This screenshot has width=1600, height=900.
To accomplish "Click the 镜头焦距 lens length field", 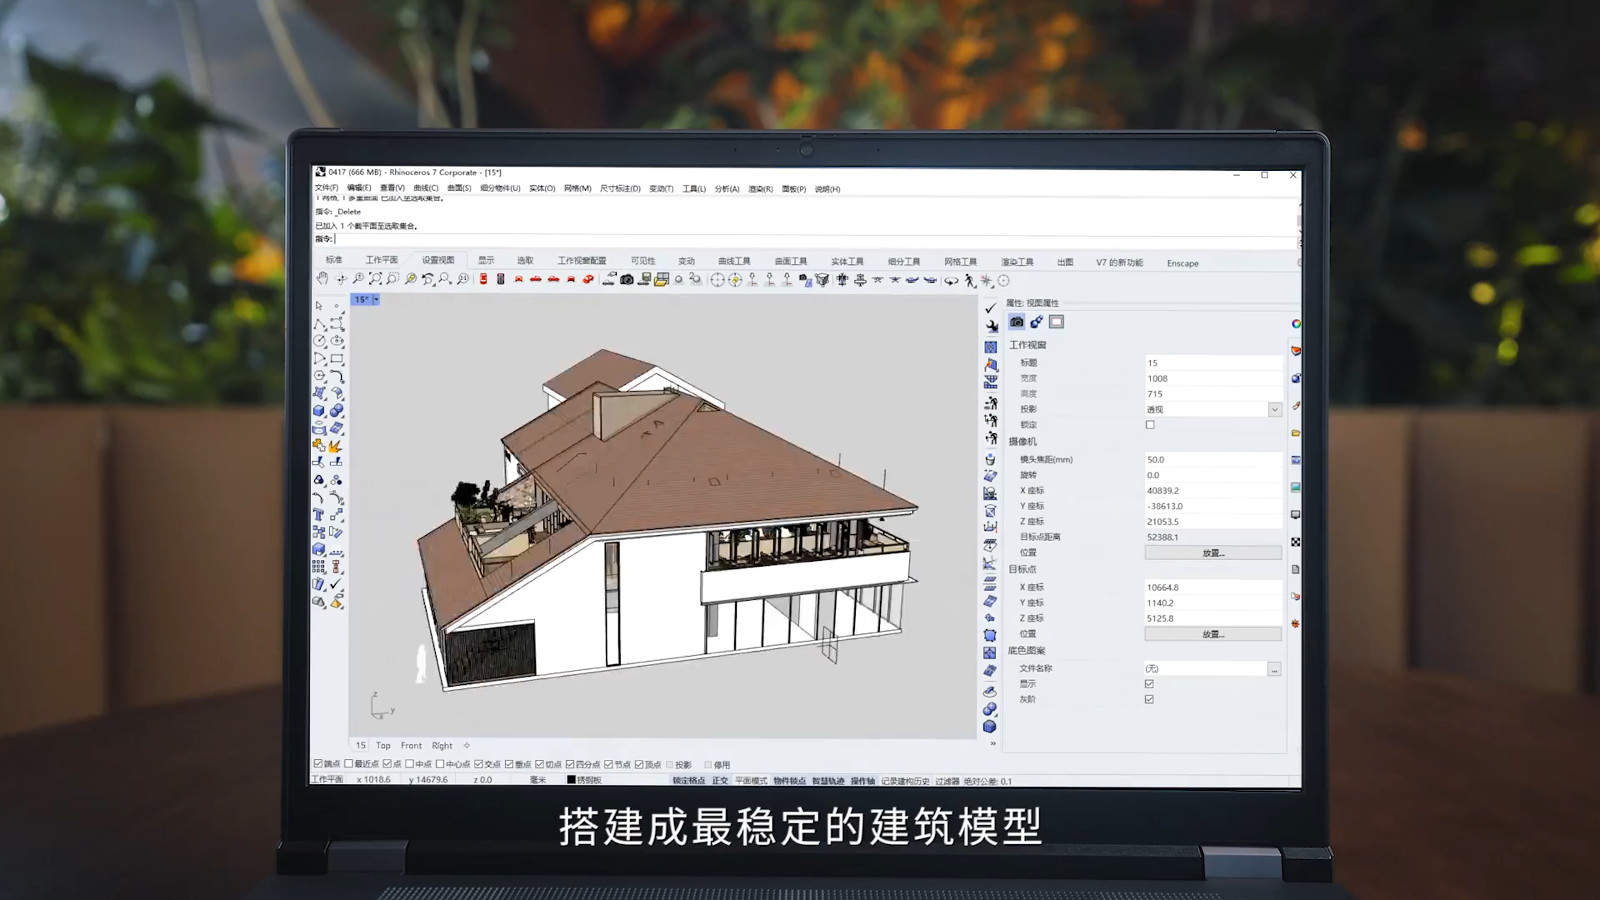I will (x=1213, y=460).
